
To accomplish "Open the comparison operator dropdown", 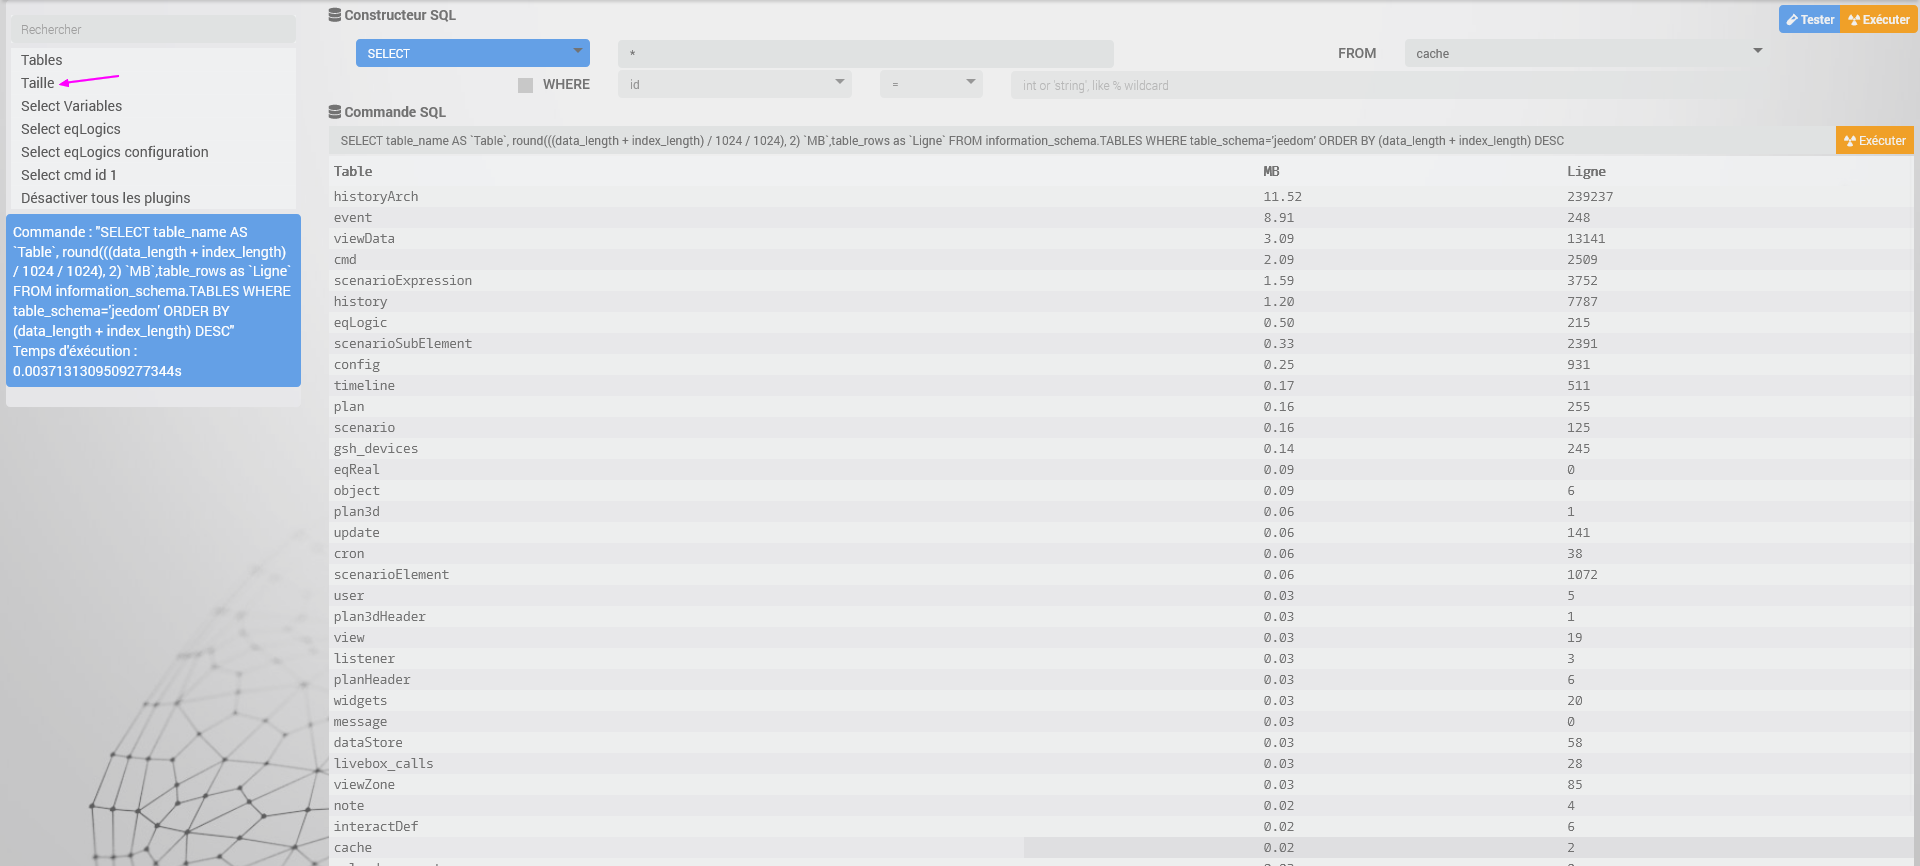I will tap(931, 84).
